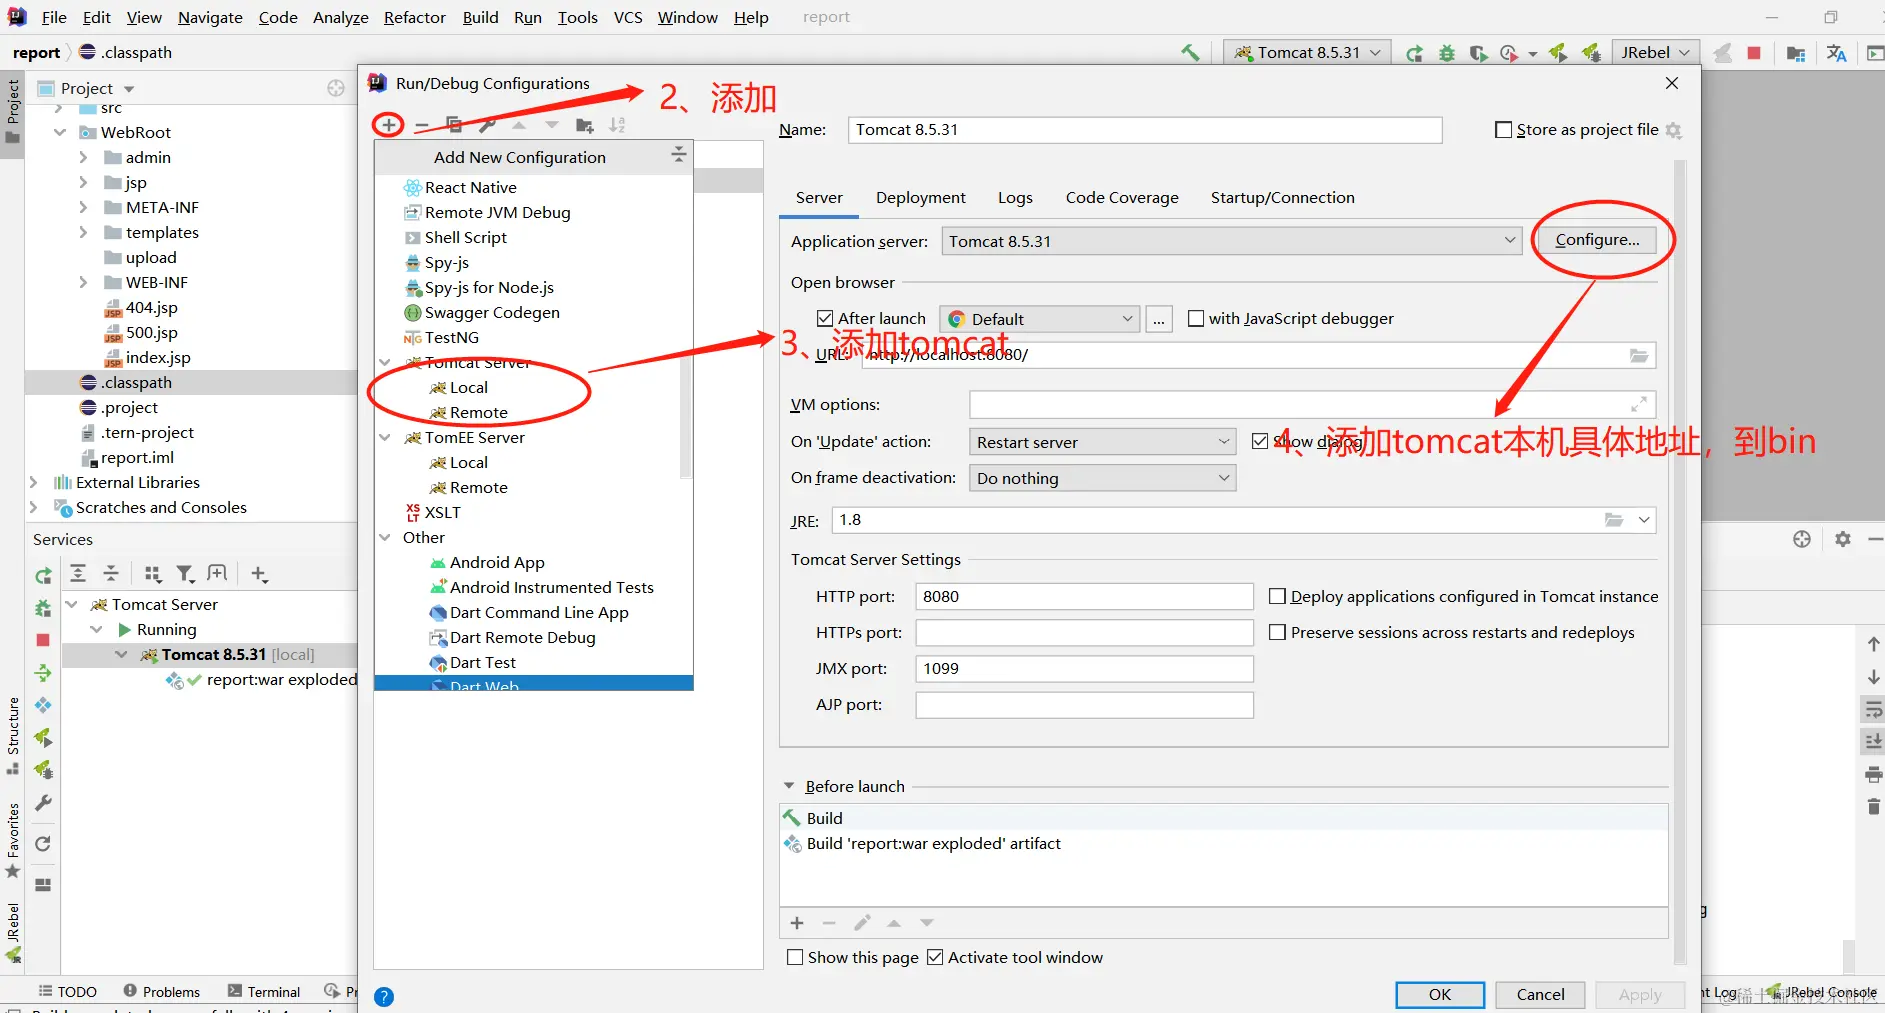Viewport: 1885px width, 1013px height.
Task: Click the Rerun icon in main toolbar
Action: (1414, 53)
